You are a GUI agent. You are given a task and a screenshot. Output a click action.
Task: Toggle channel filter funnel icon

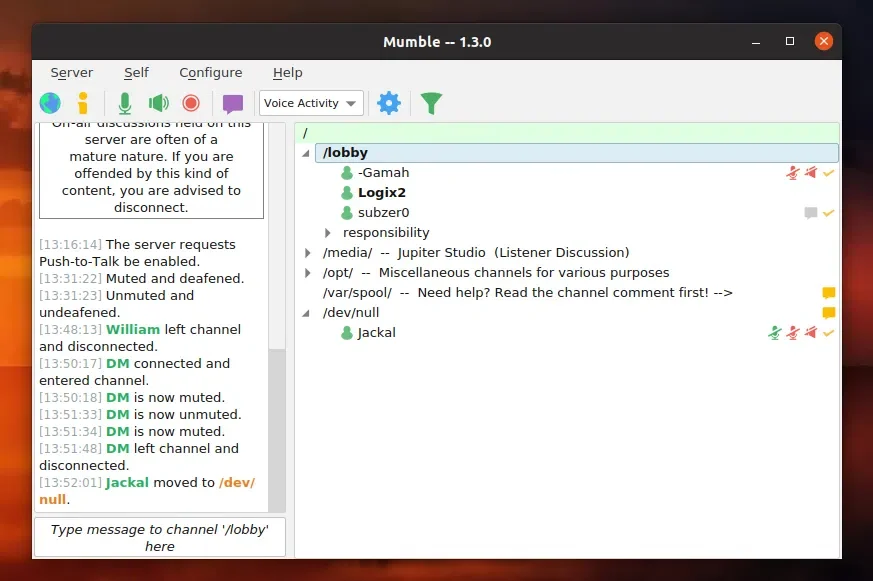(431, 104)
